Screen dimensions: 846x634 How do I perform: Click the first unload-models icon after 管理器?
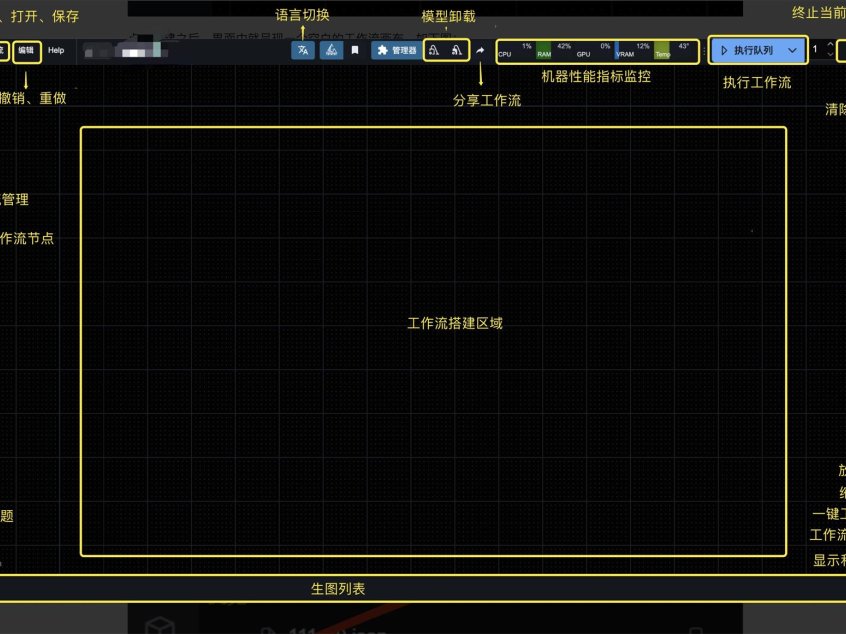click(434, 51)
